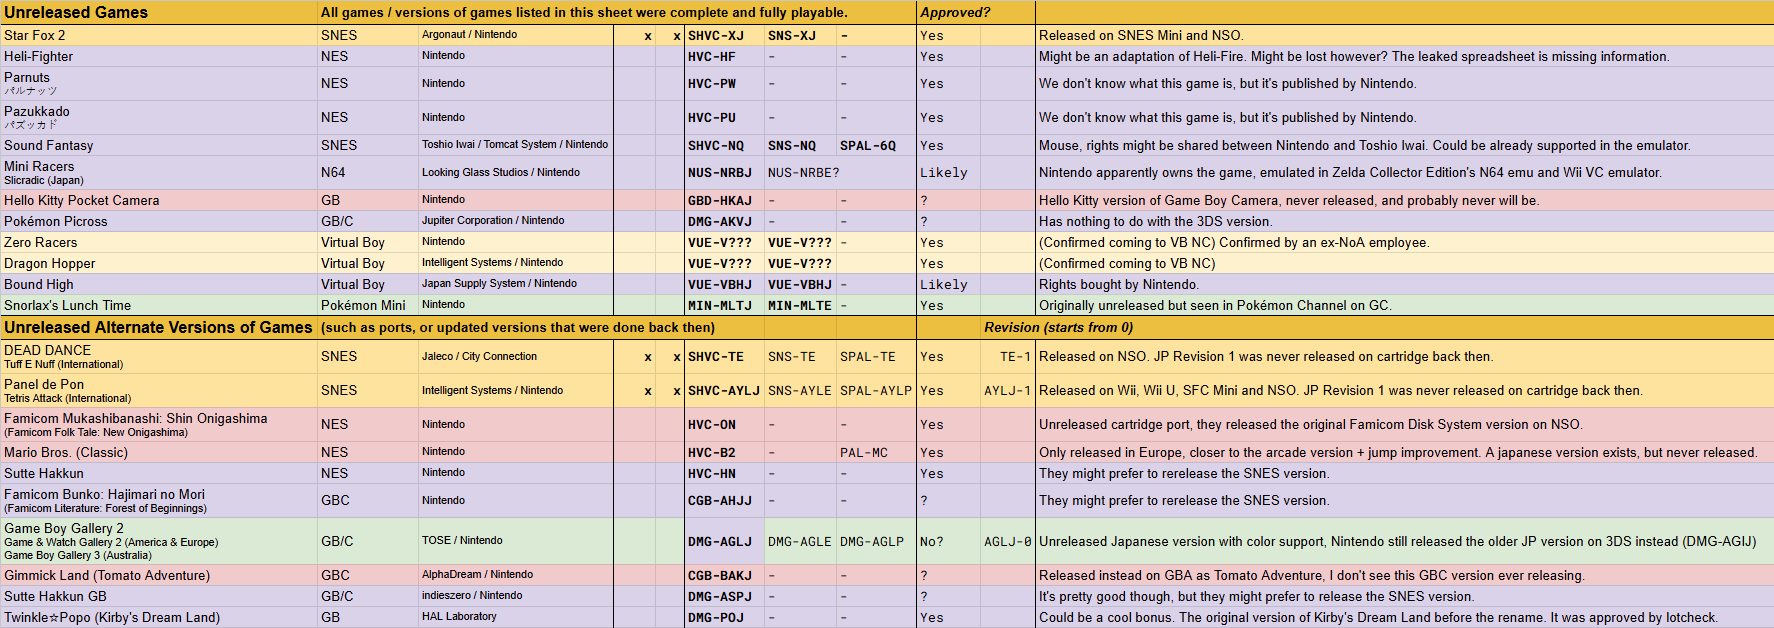Select the 'NUS-NRBE?' code cell

(x=803, y=172)
